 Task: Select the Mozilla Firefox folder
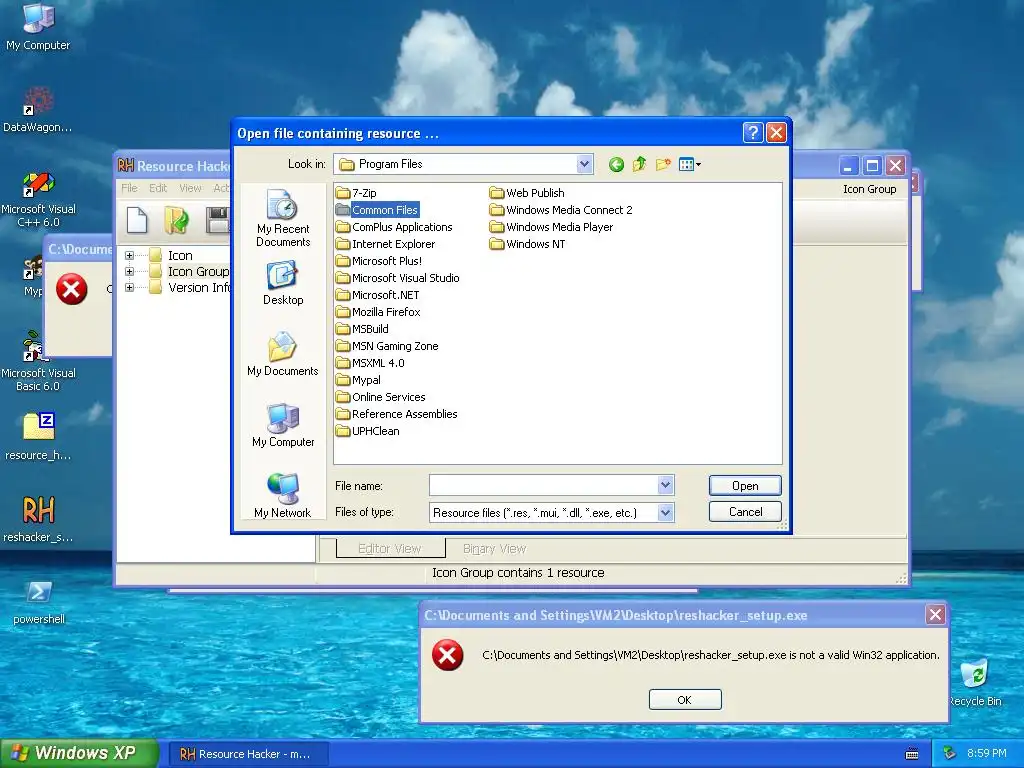click(x=378, y=312)
